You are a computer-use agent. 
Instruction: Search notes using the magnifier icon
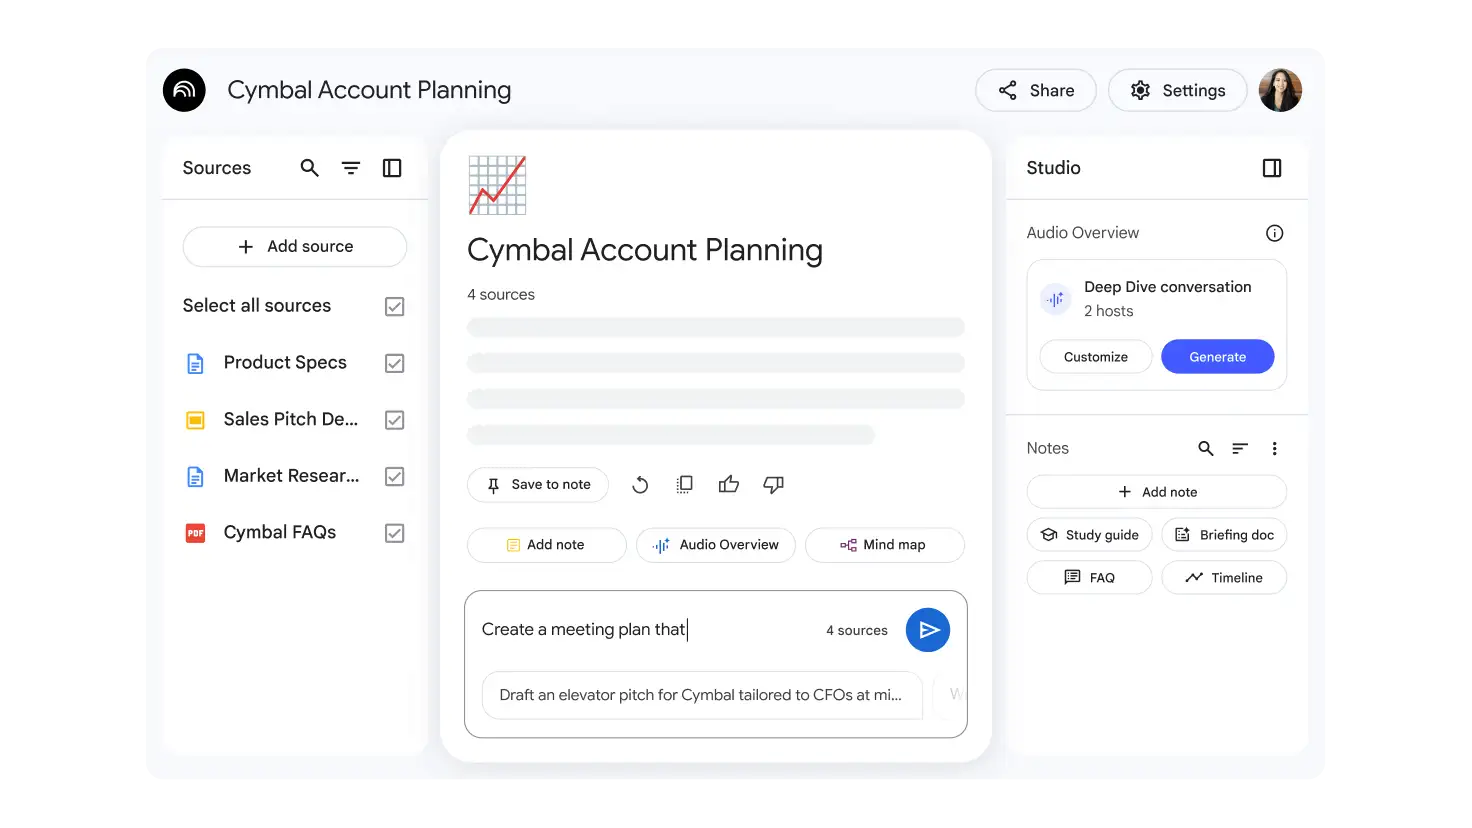pyautogui.click(x=1206, y=449)
